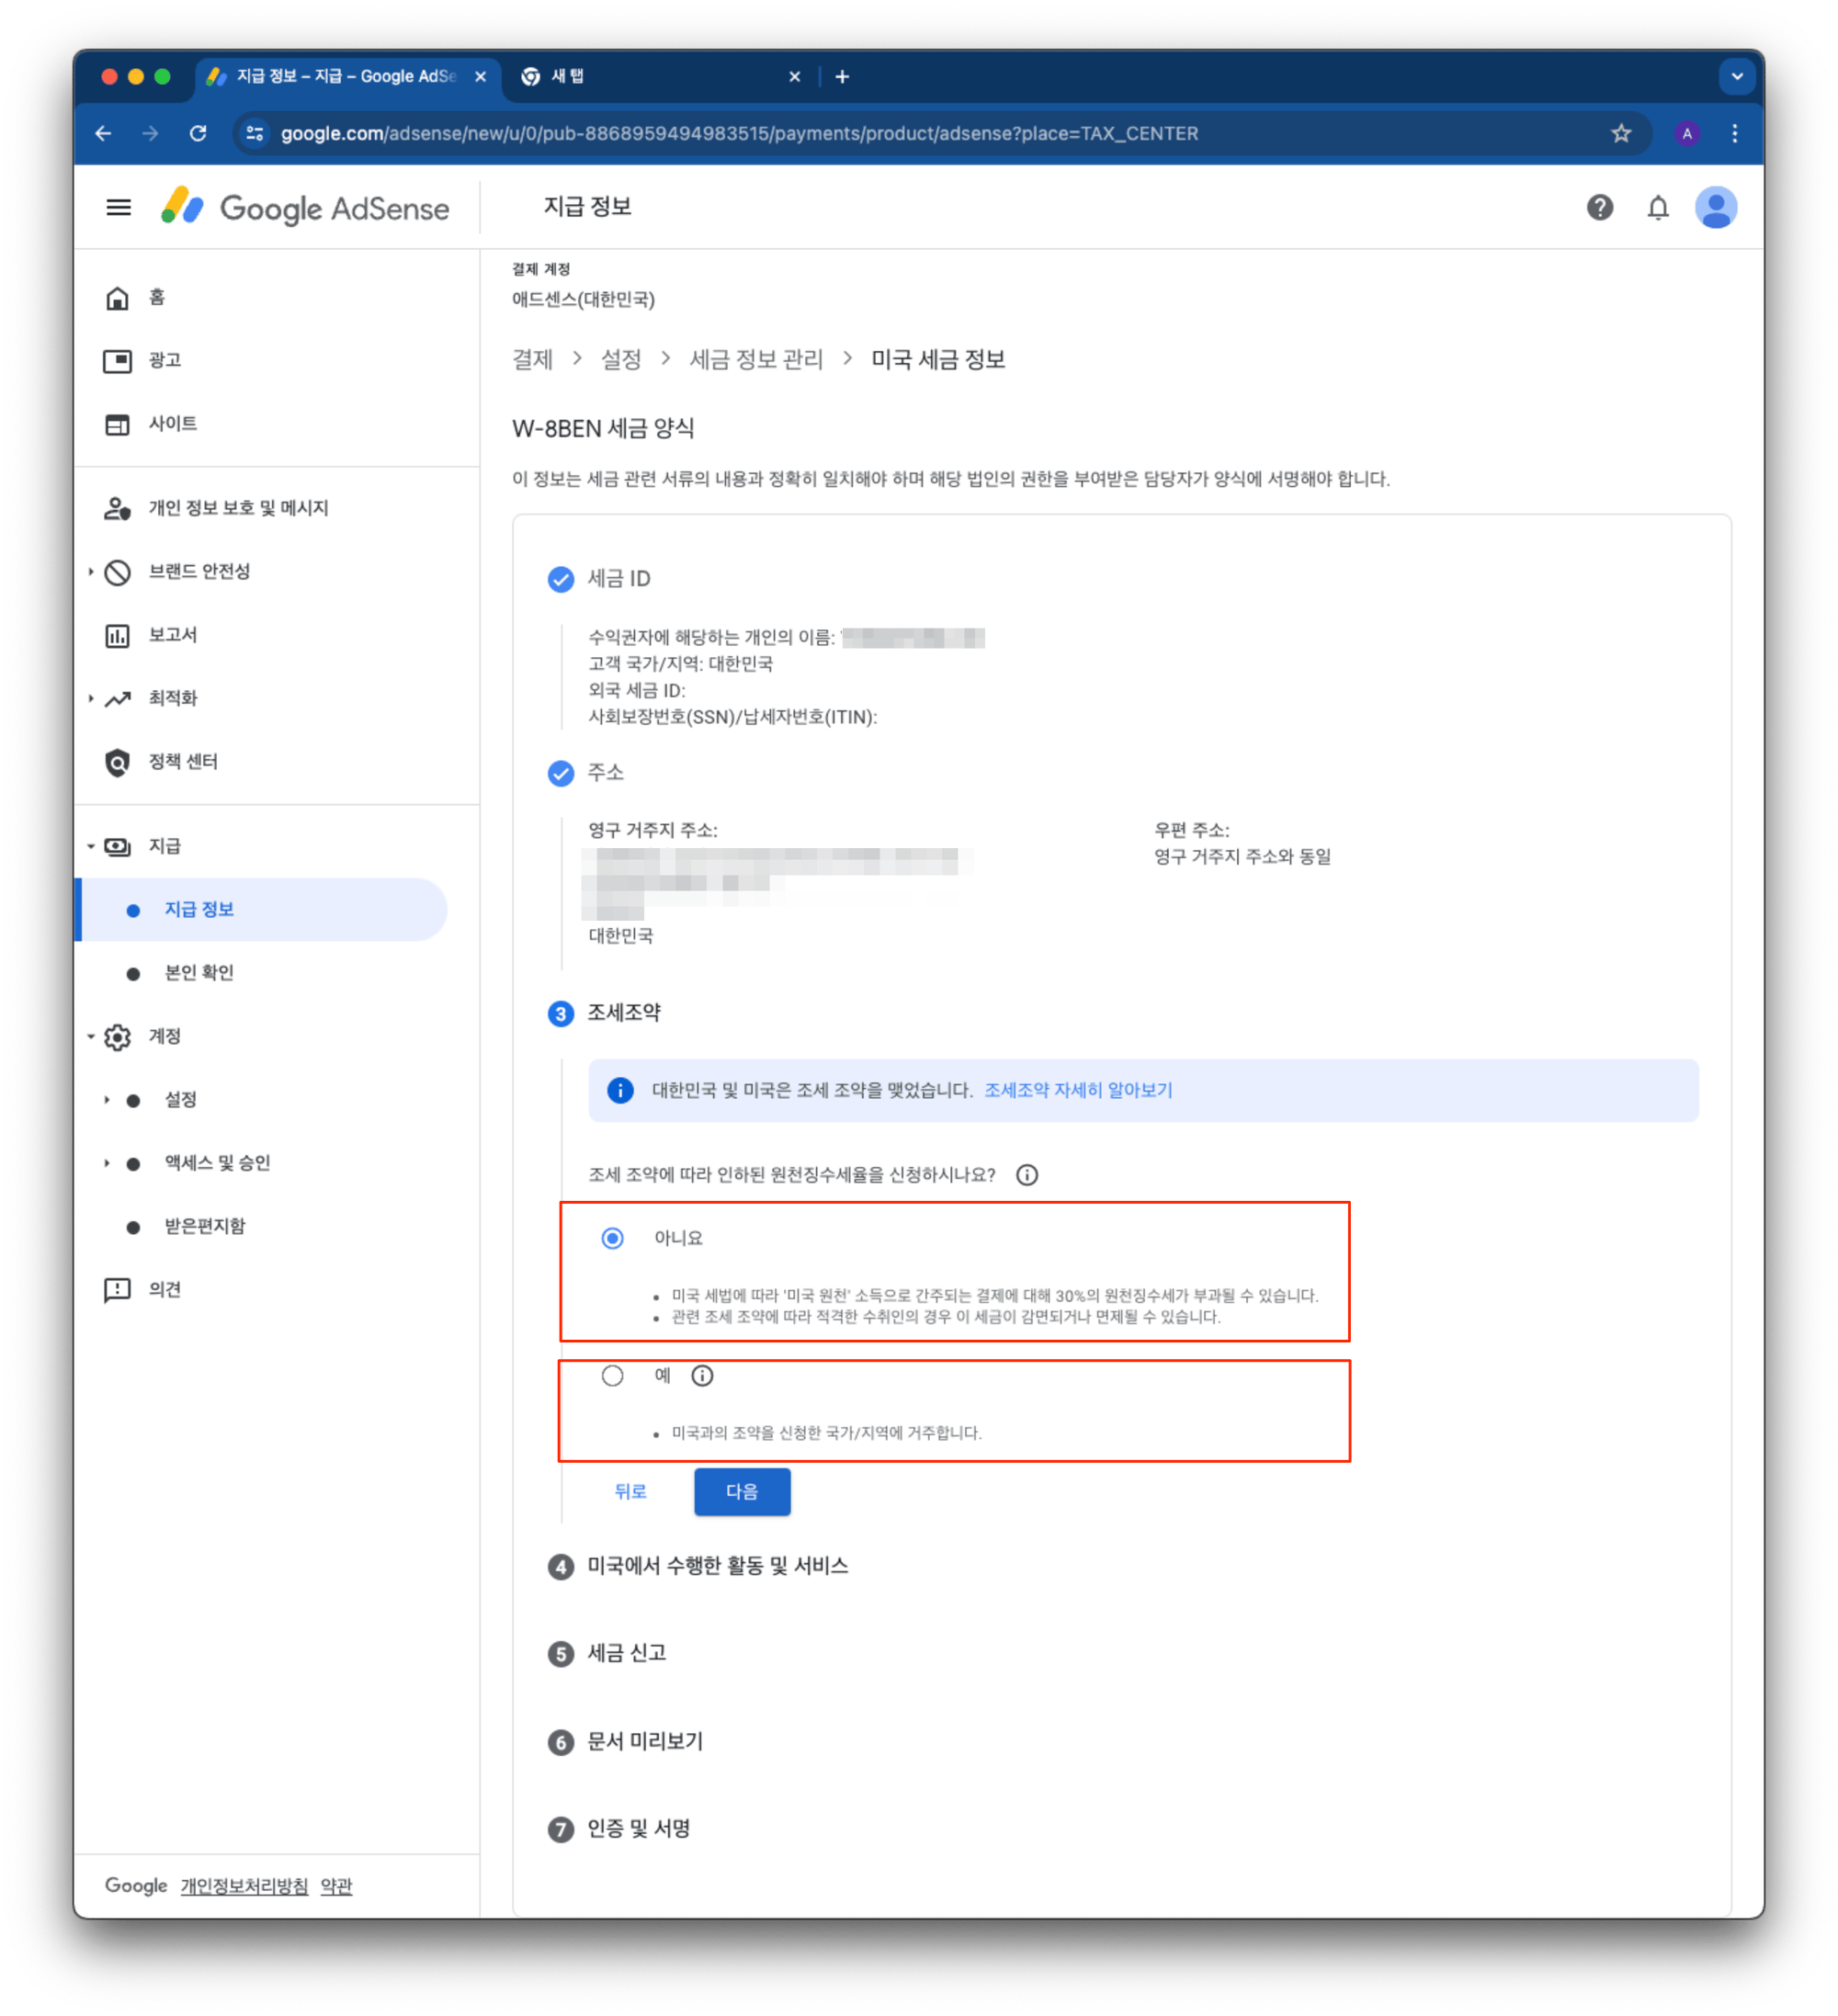Open the help question mark icon
The image size is (1838, 2016).
1598,207
